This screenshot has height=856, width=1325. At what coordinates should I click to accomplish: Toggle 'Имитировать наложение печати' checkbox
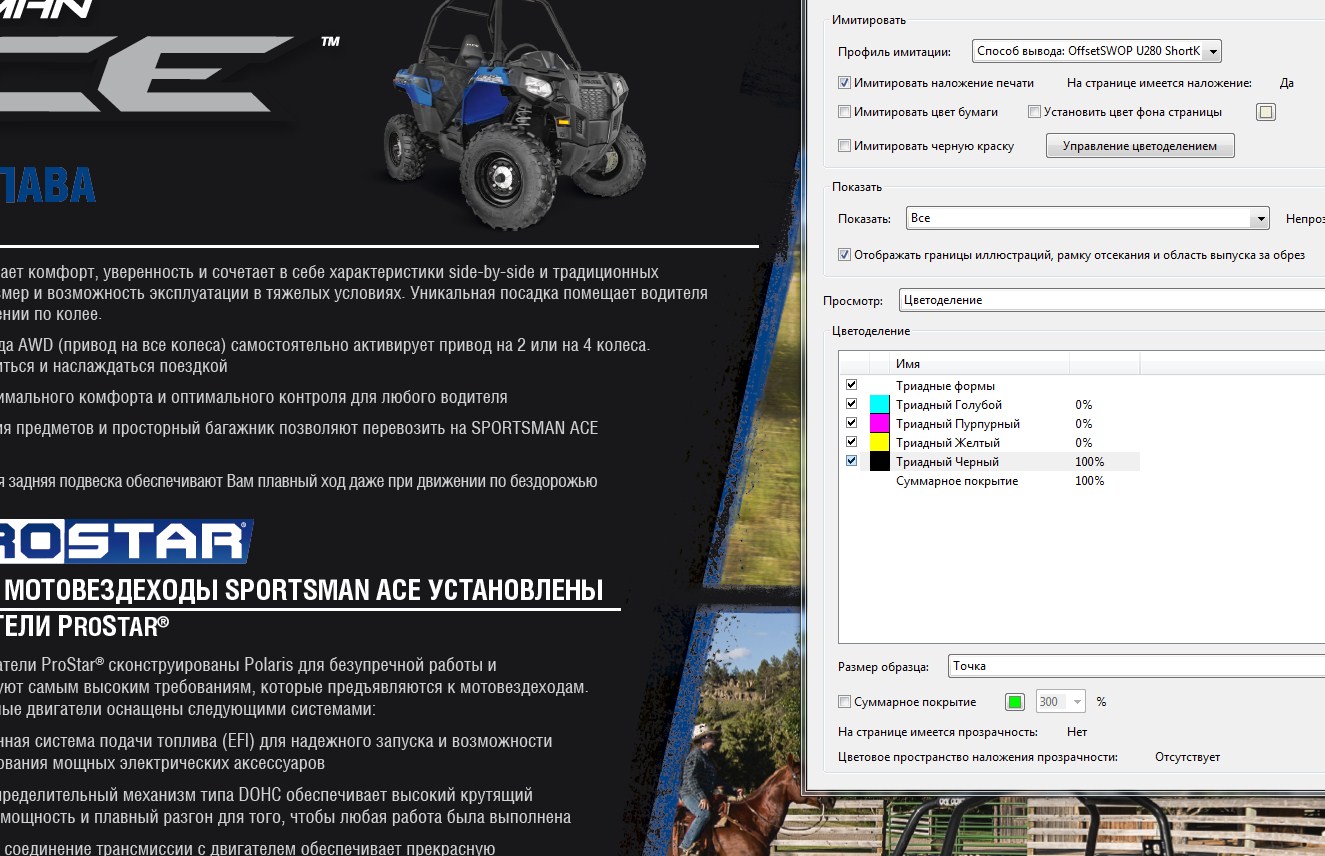[x=845, y=83]
